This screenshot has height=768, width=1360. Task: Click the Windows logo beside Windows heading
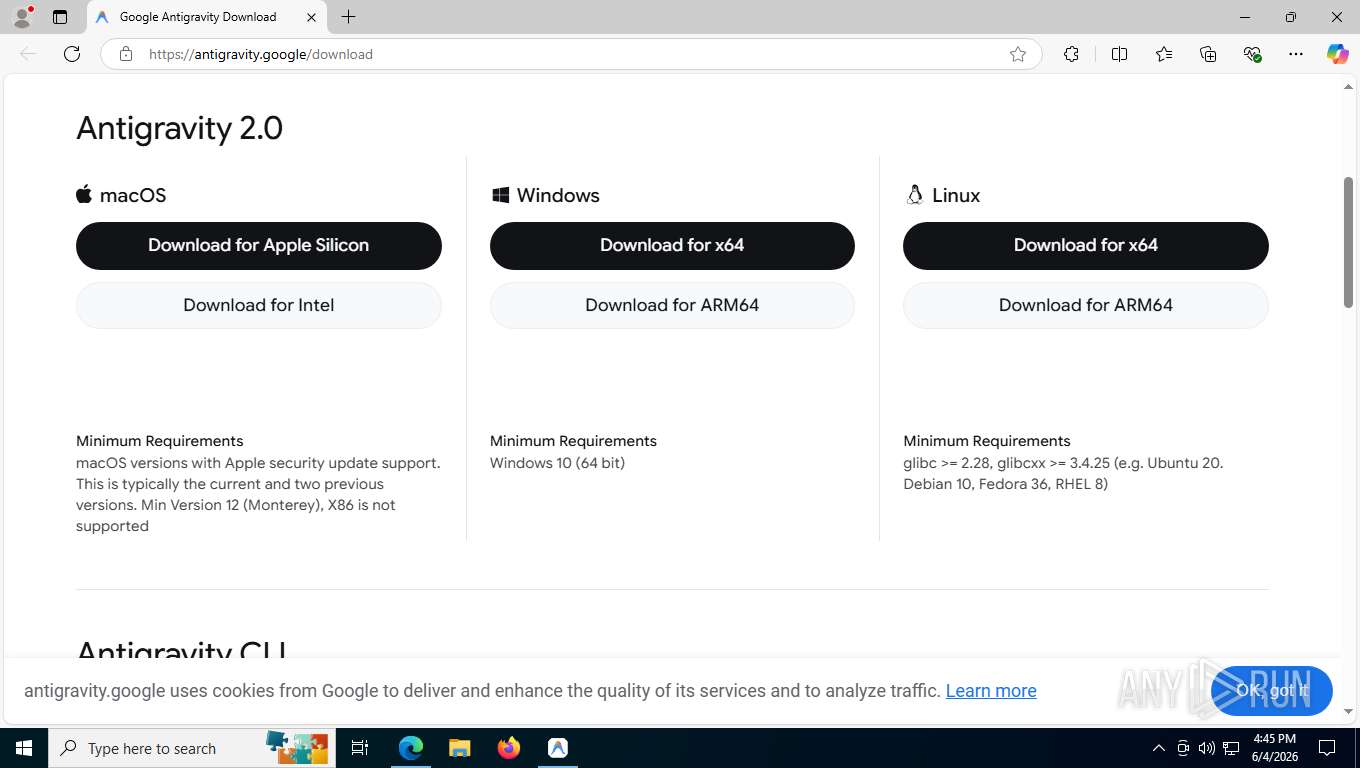click(500, 195)
